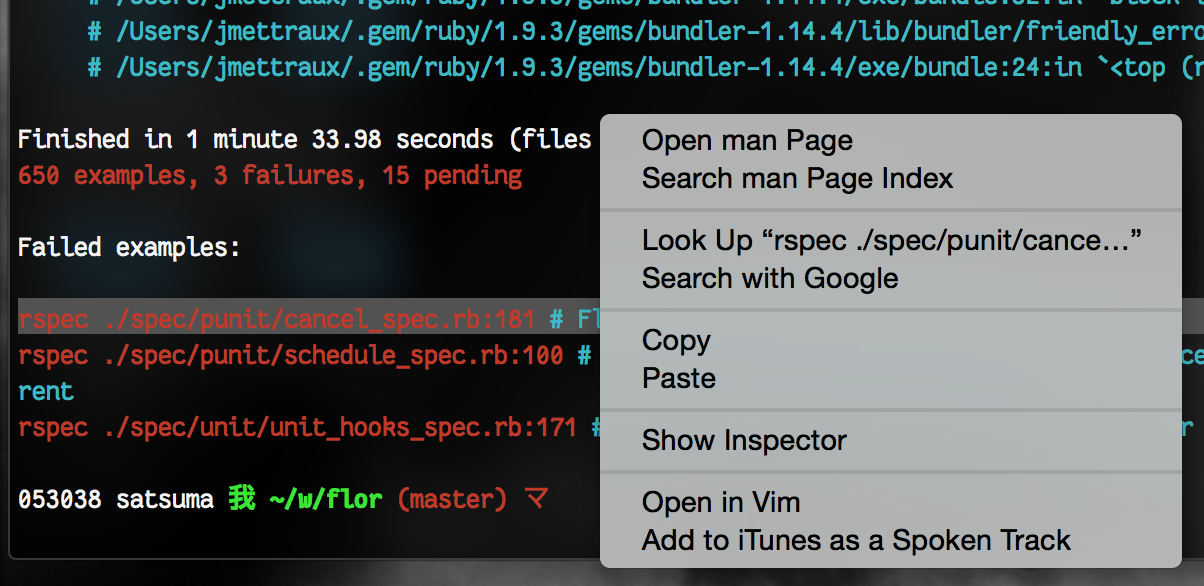Screen dimensions: 1204x586
Task: Click the unit_hooks_spec.rb:171 failure line
Action: [297, 428]
